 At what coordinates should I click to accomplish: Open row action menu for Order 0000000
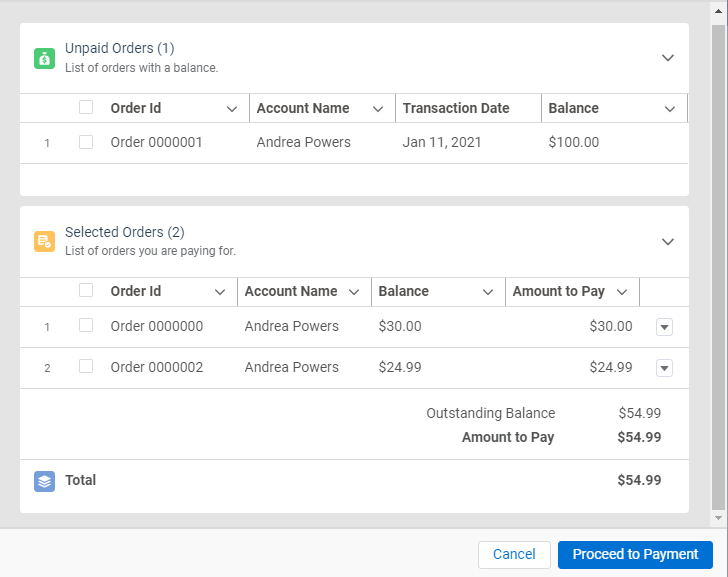[664, 327]
